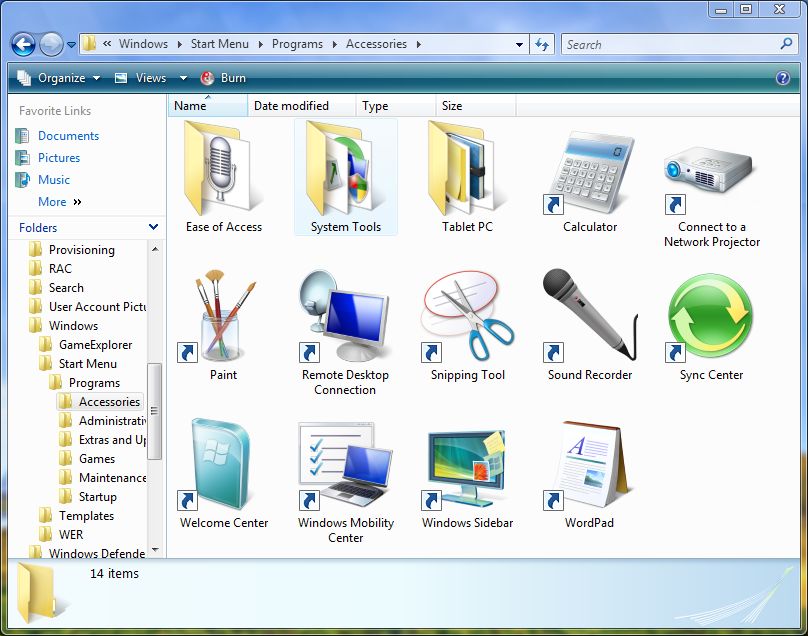Viewport: 808px width, 636px height.
Task: Select Accessories folder in tree
Action: point(99,401)
